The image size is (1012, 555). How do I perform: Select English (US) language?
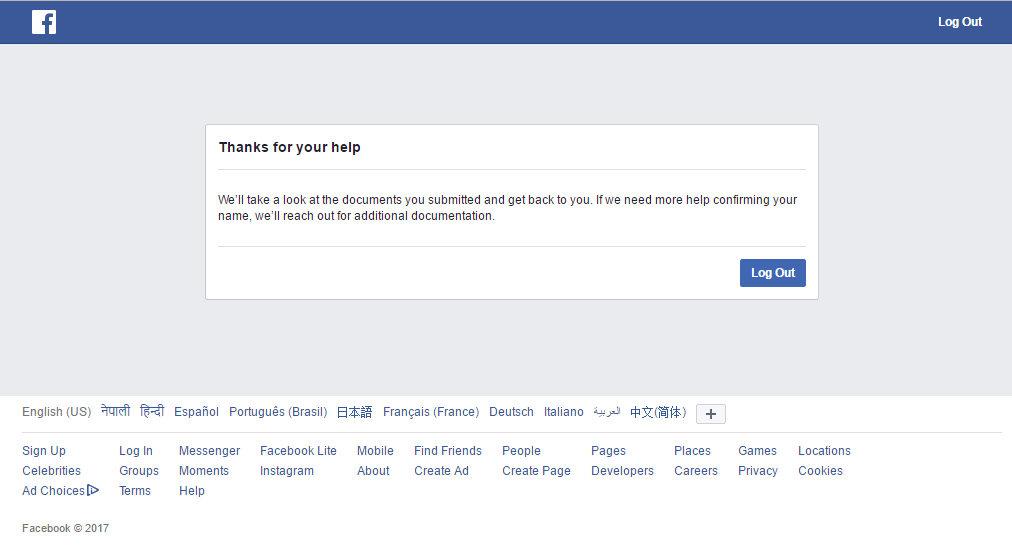click(57, 412)
